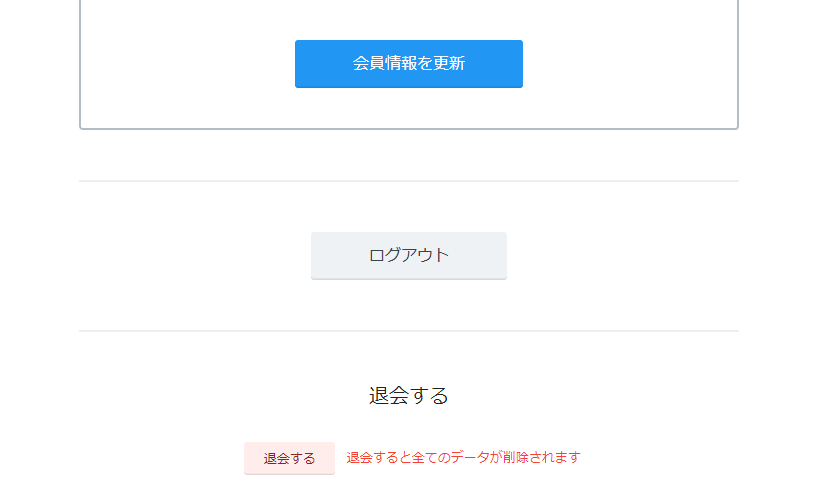This screenshot has width=825, height=488.
Task: Withdraw membership via the small pink button
Action: point(289,458)
